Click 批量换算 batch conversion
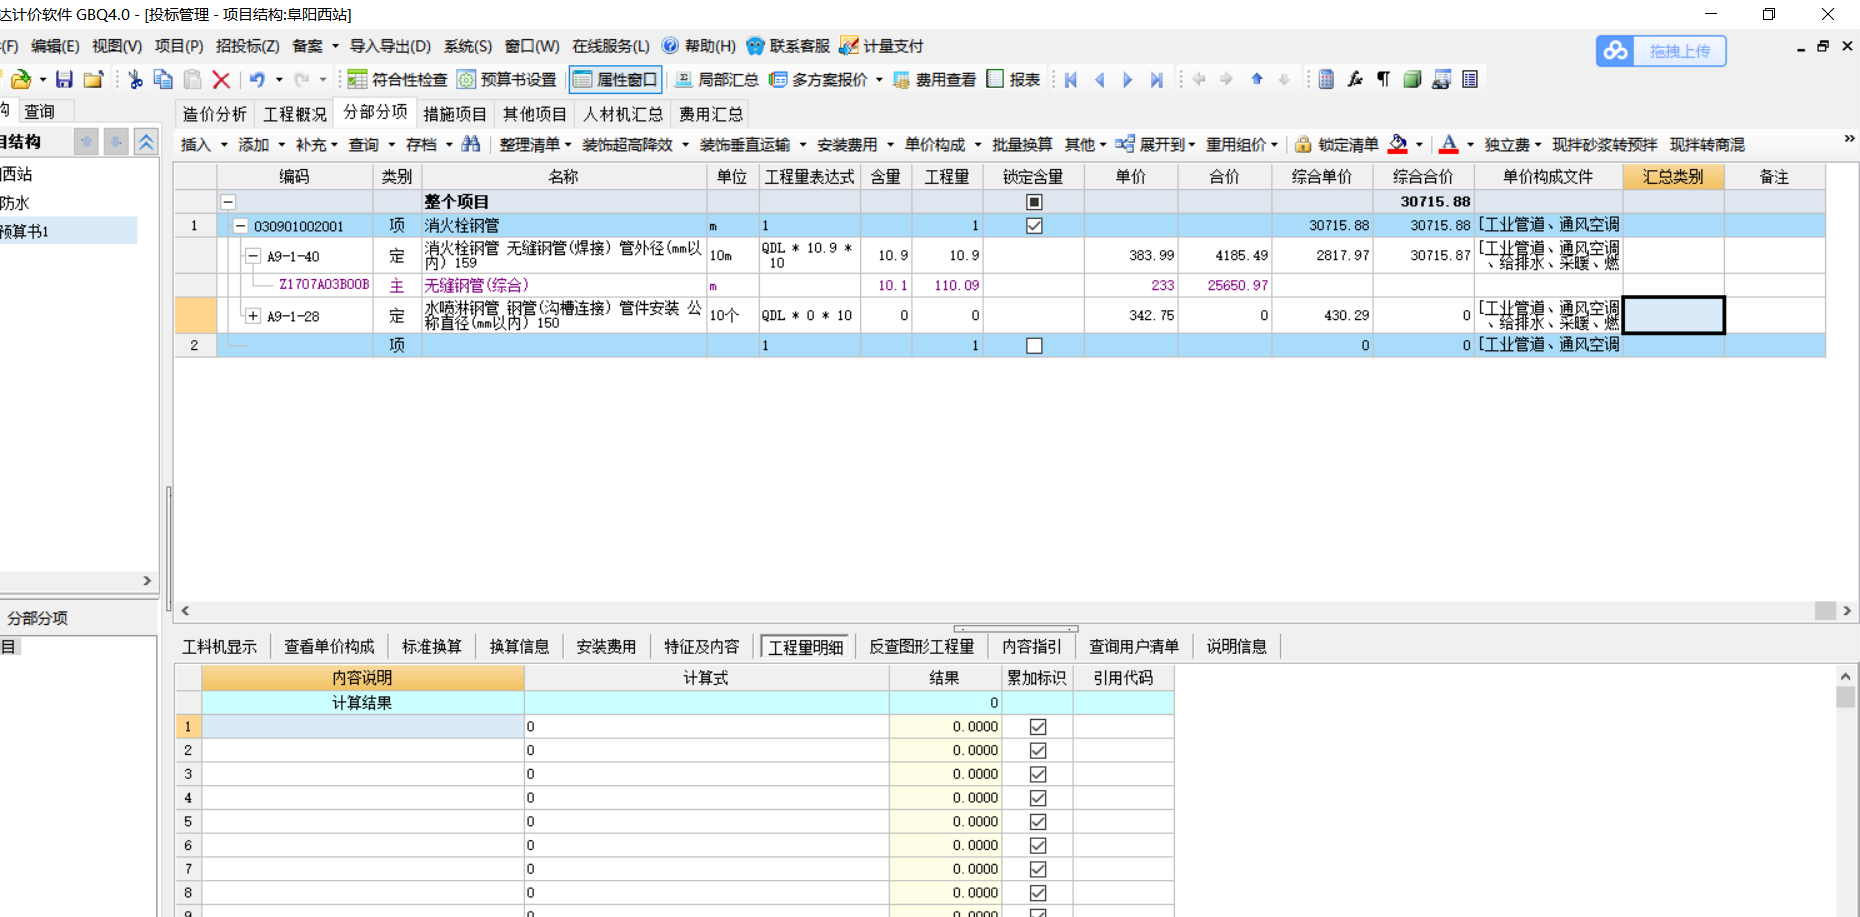 1022,145
